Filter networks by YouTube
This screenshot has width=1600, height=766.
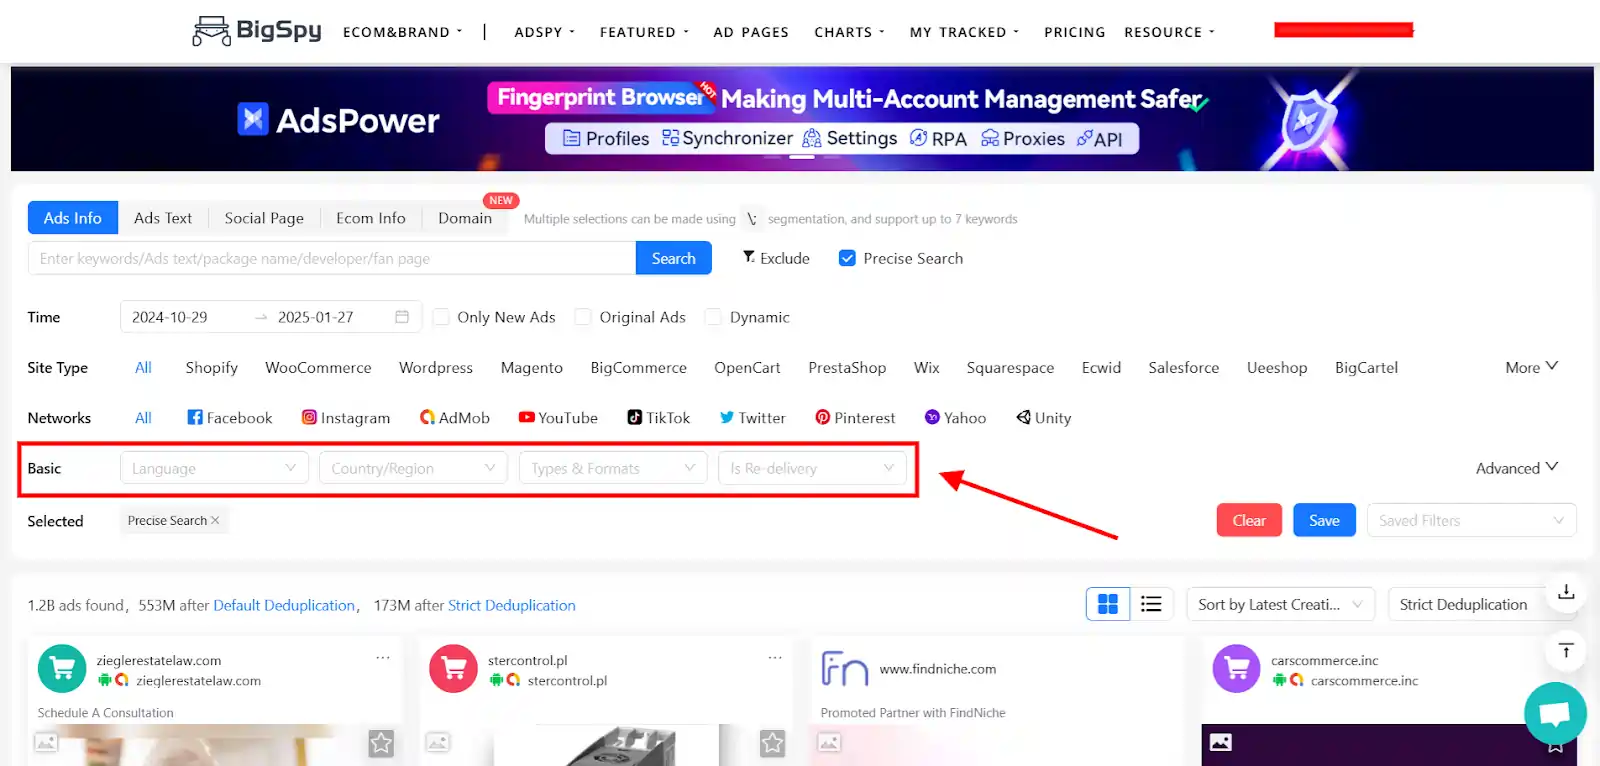pos(558,418)
